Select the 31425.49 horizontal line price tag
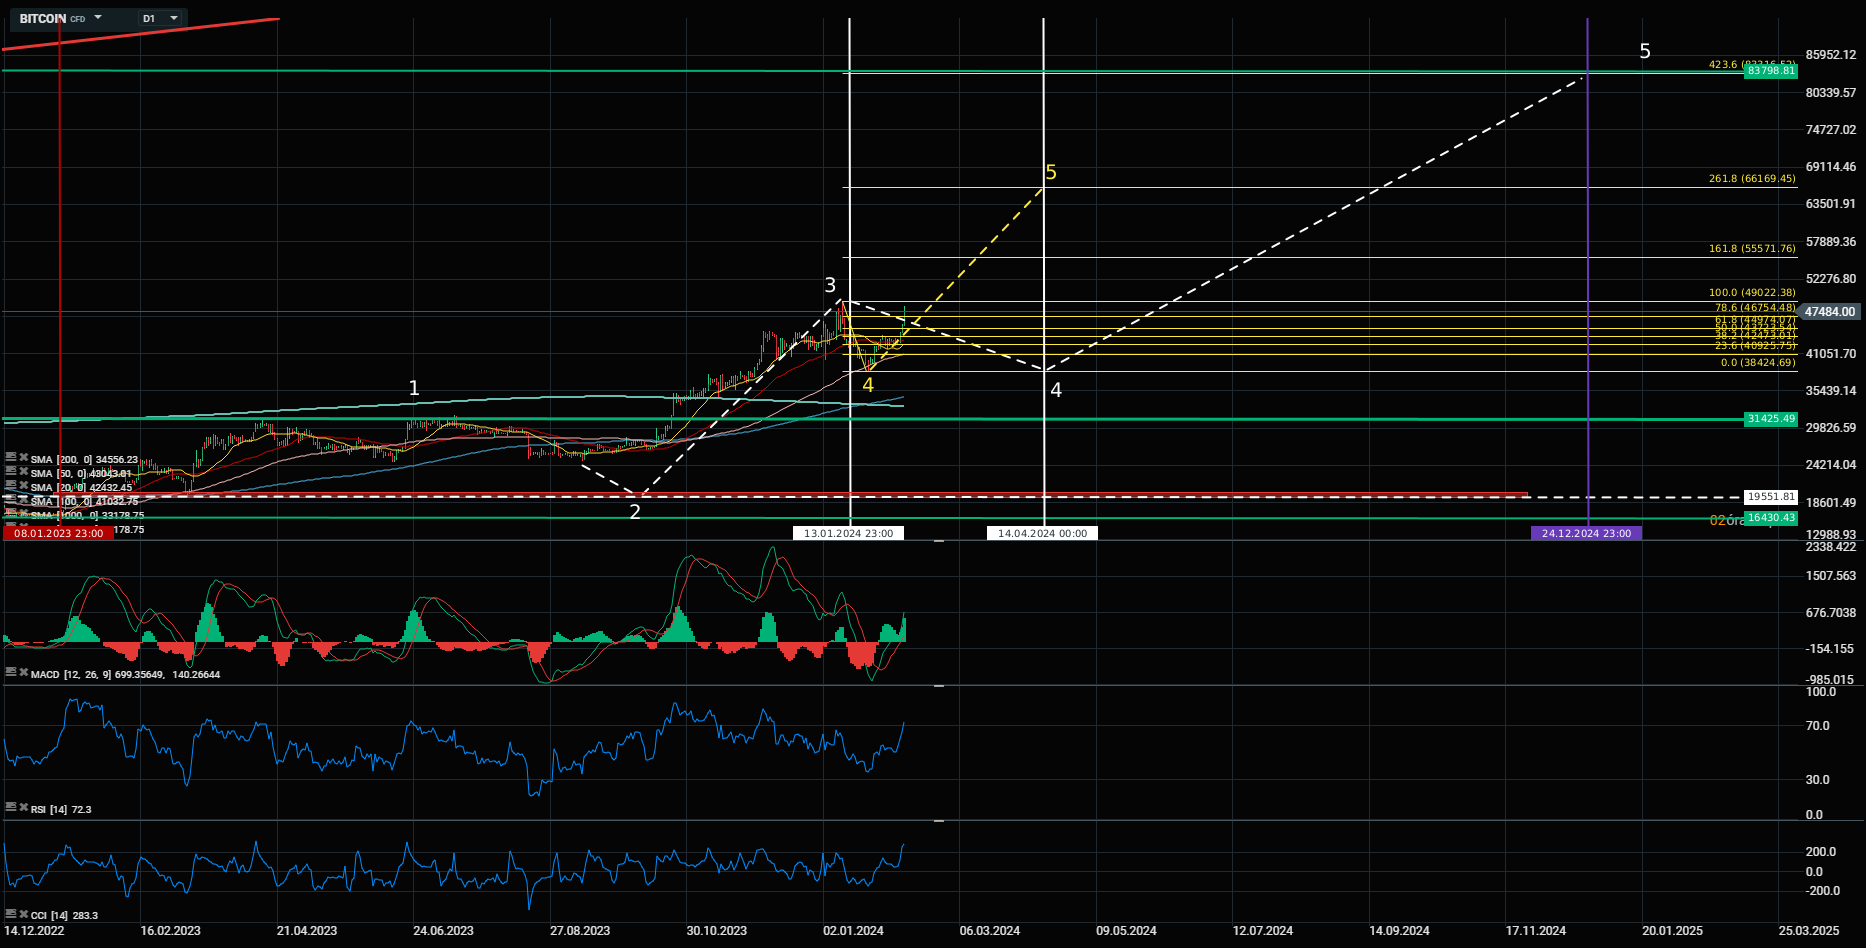The image size is (1866, 948). click(1770, 419)
